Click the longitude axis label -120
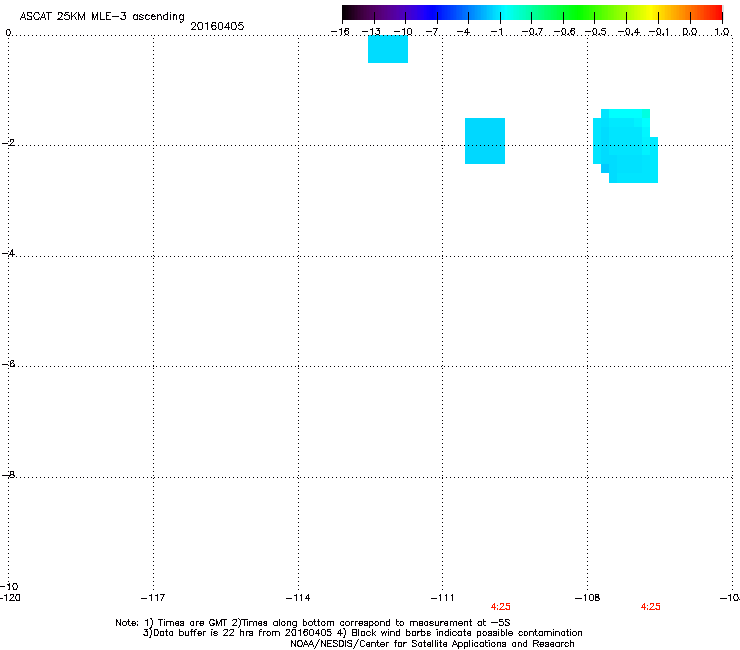Screen dimensions: 740x650 [10, 598]
